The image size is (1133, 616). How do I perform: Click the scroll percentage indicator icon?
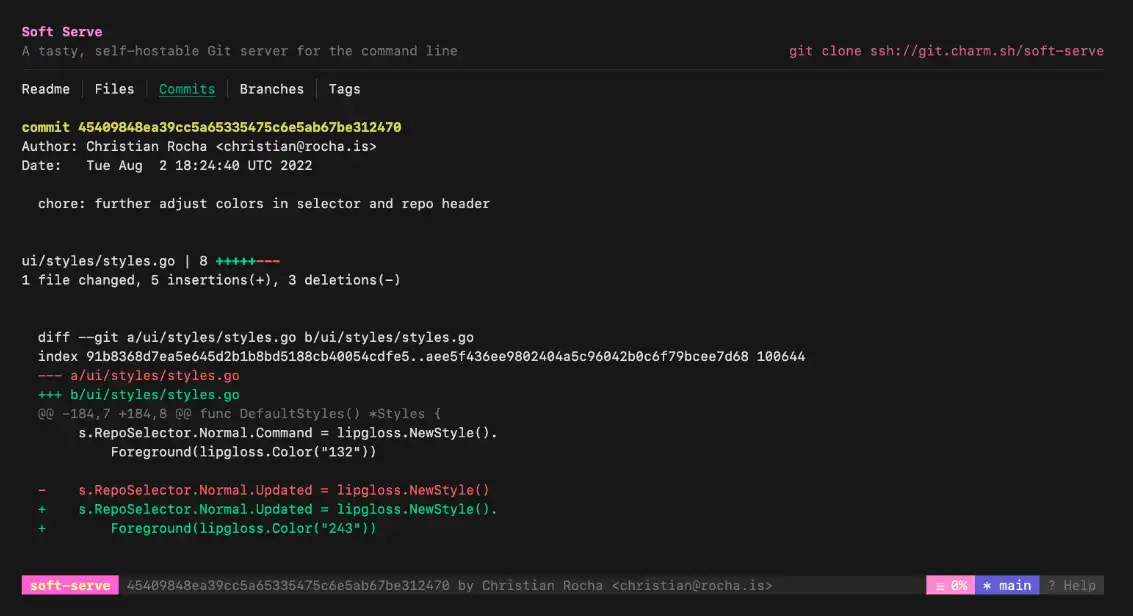pos(940,586)
